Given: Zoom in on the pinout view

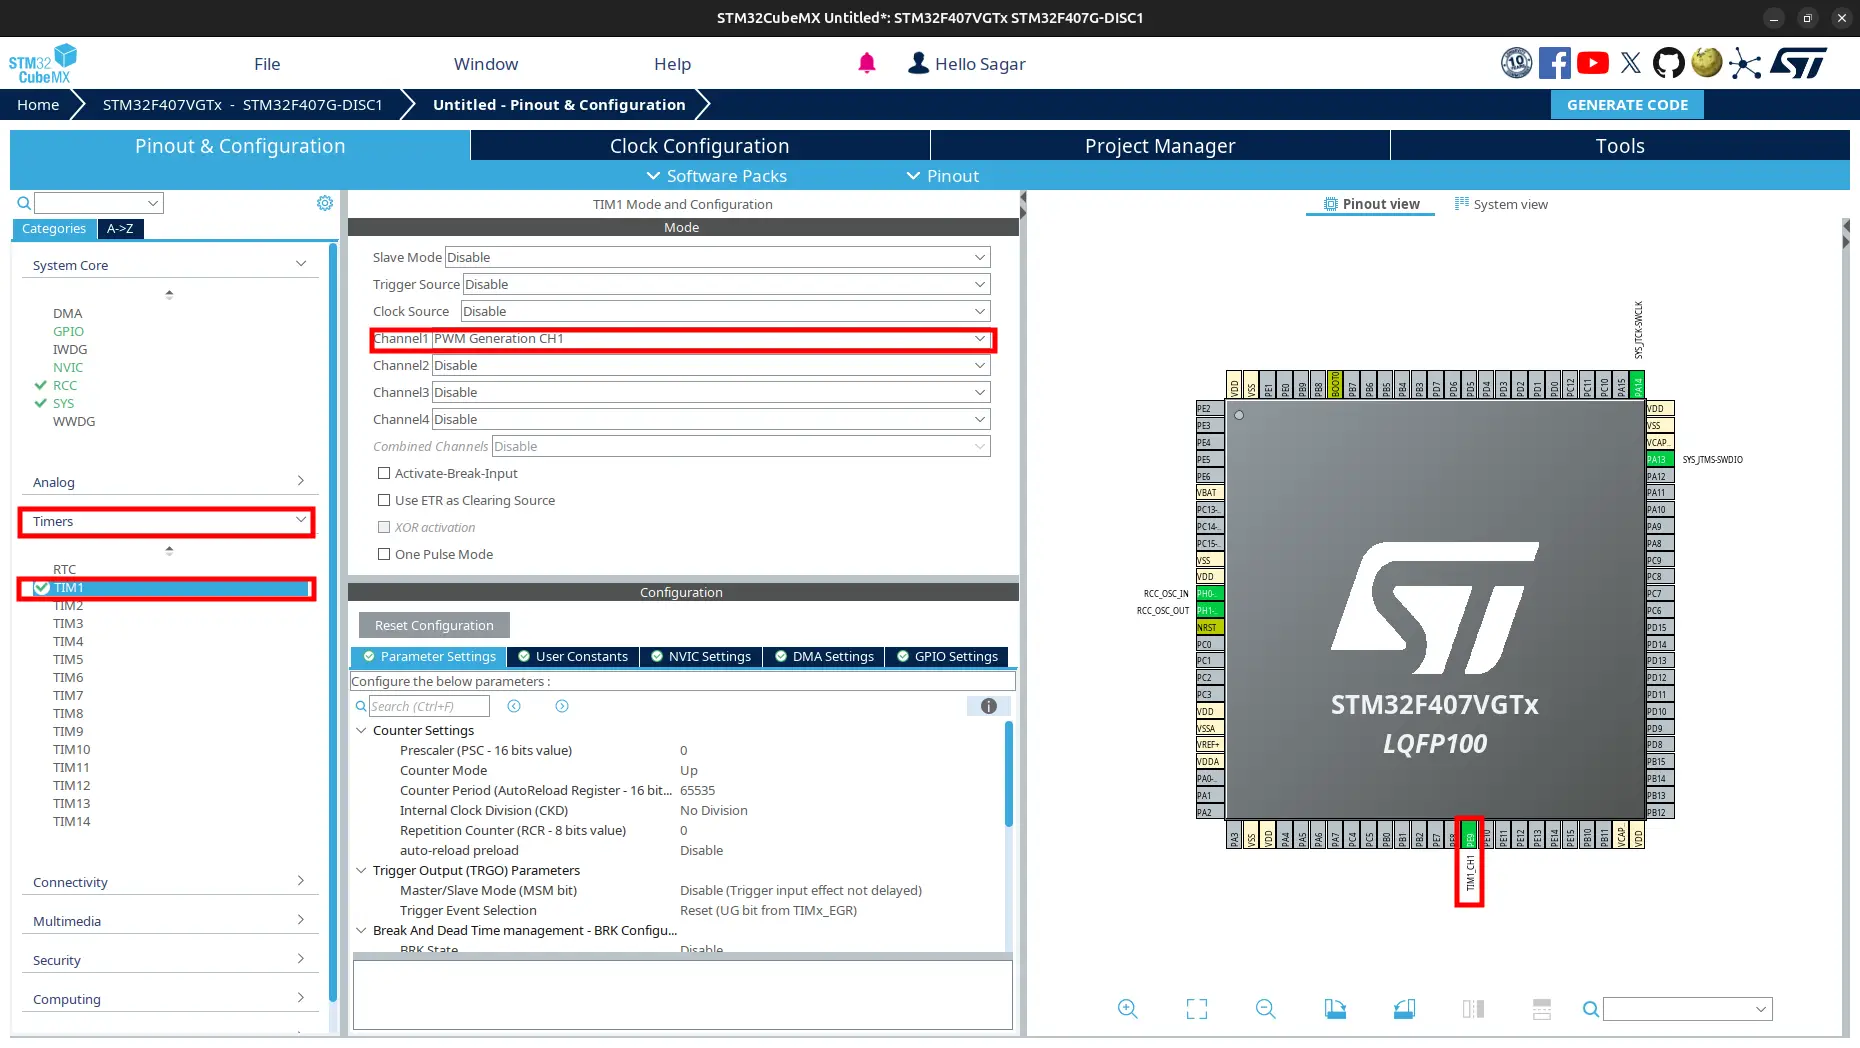Looking at the screenshot, I should (1127, 1009).
